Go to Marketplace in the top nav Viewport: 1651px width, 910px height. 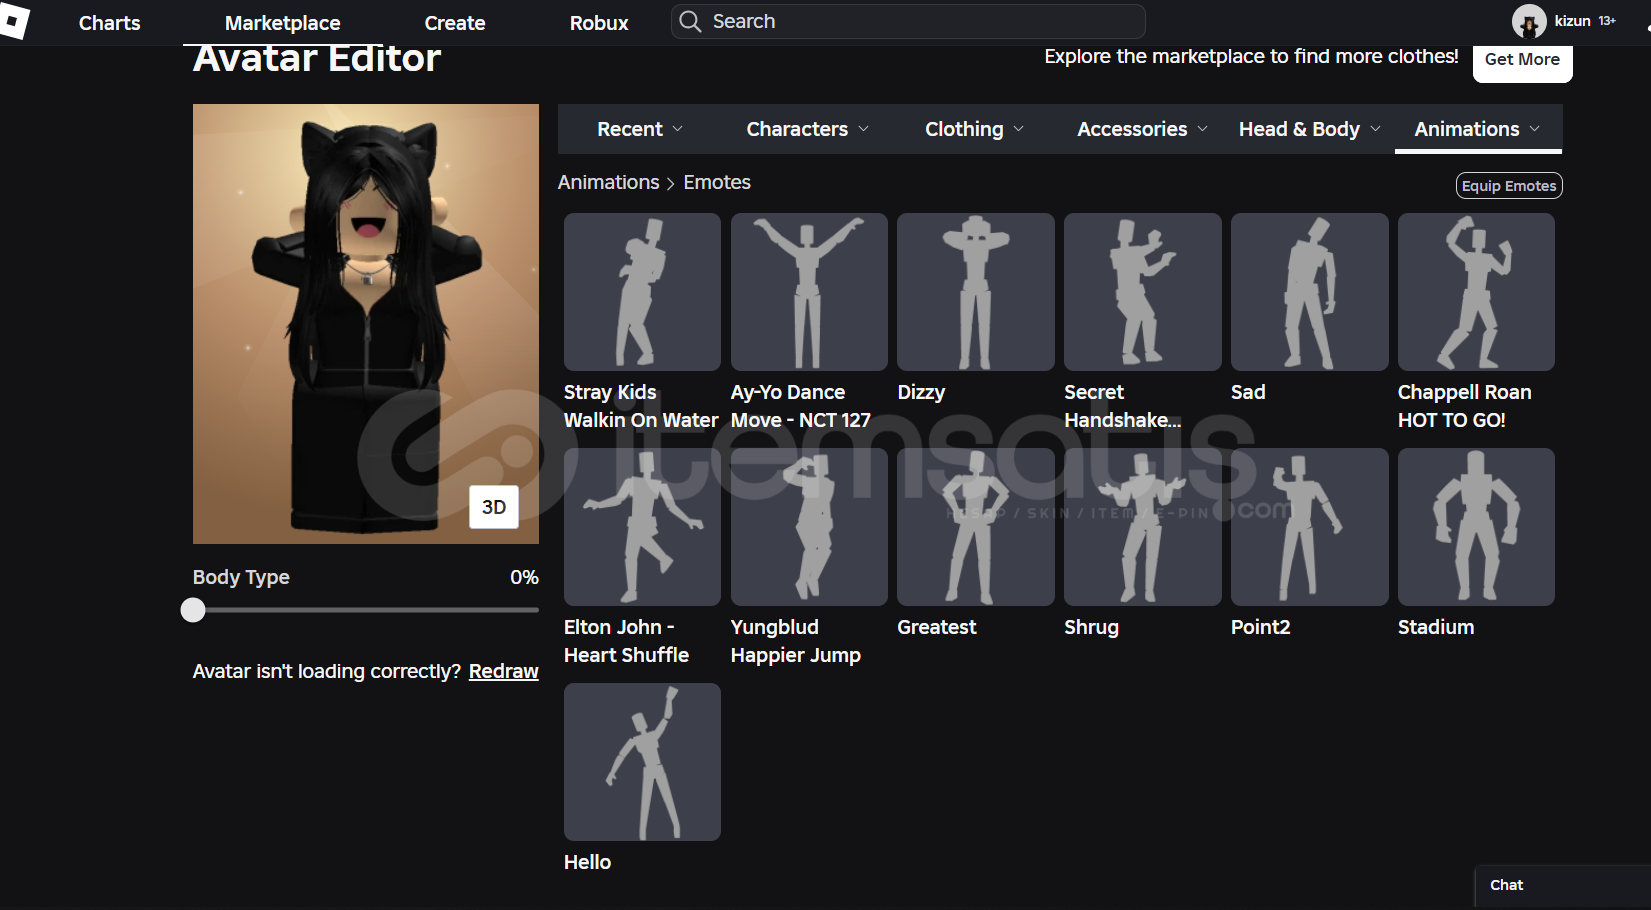tap(283, 22)
